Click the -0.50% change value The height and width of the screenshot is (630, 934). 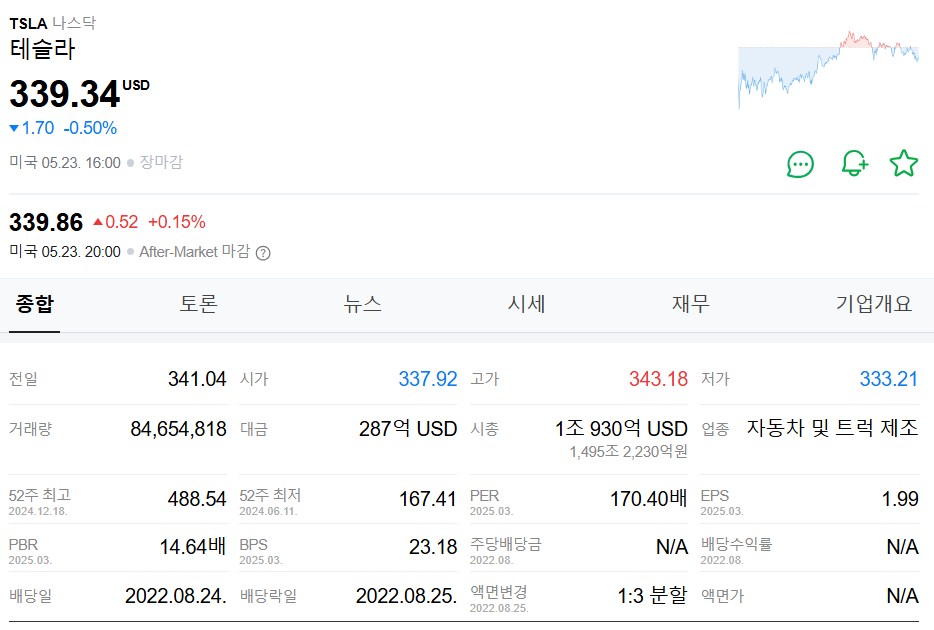pyautogui.click(x=90, y=128)
